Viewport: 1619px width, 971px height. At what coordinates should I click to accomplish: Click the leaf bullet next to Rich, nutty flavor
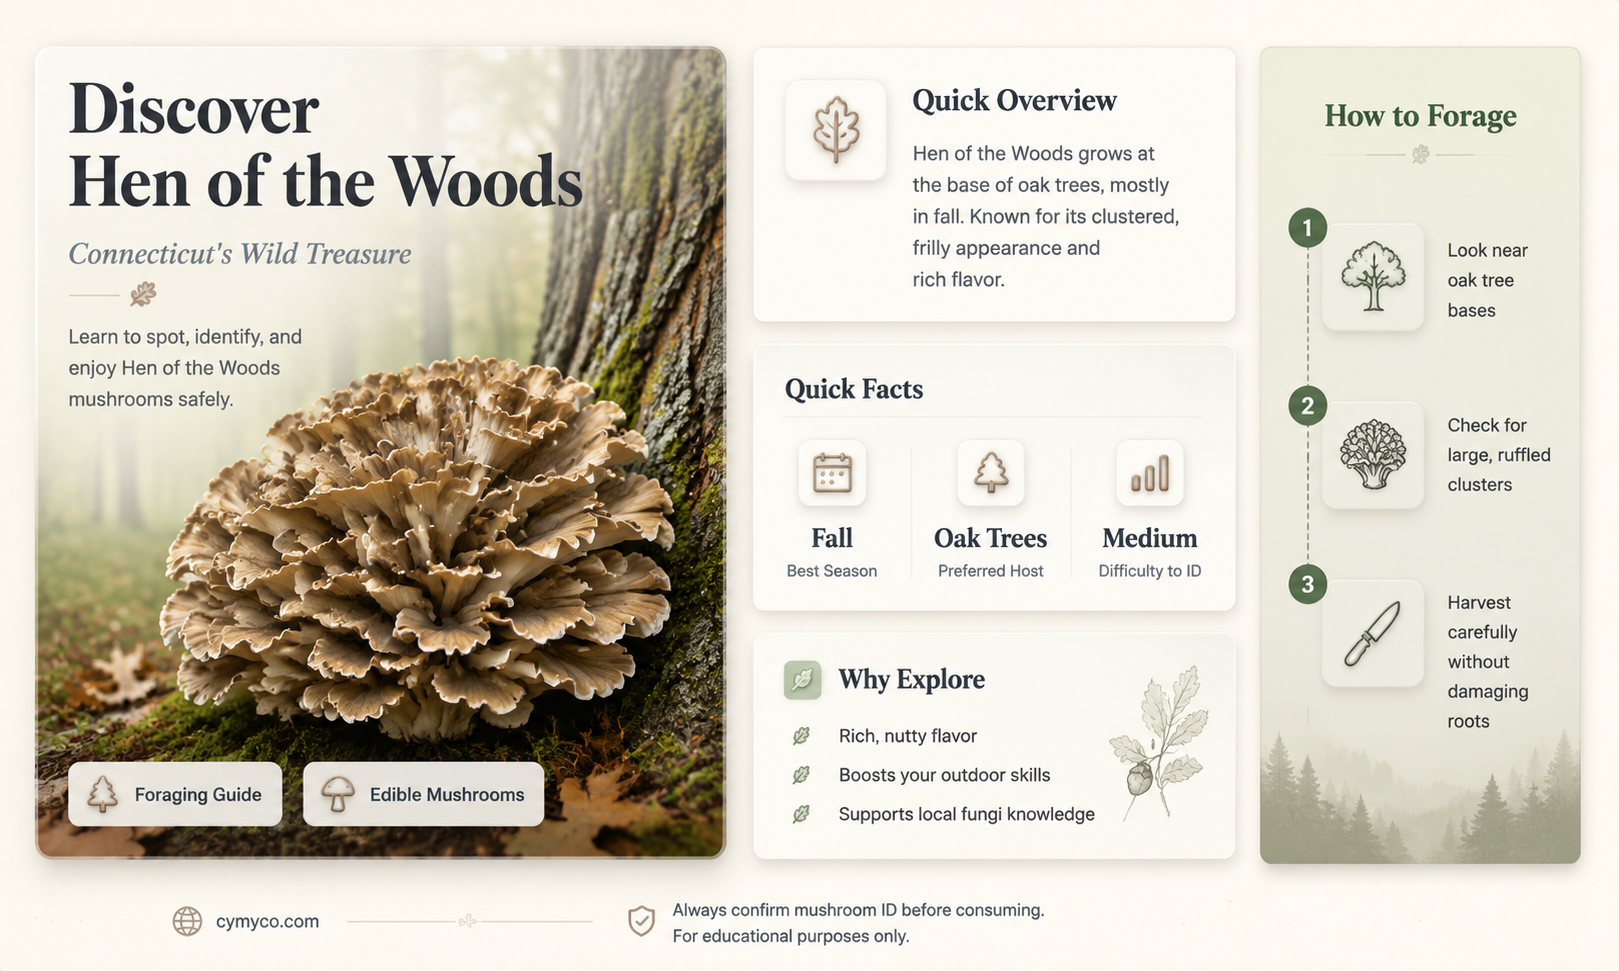(x=801, y=736)
